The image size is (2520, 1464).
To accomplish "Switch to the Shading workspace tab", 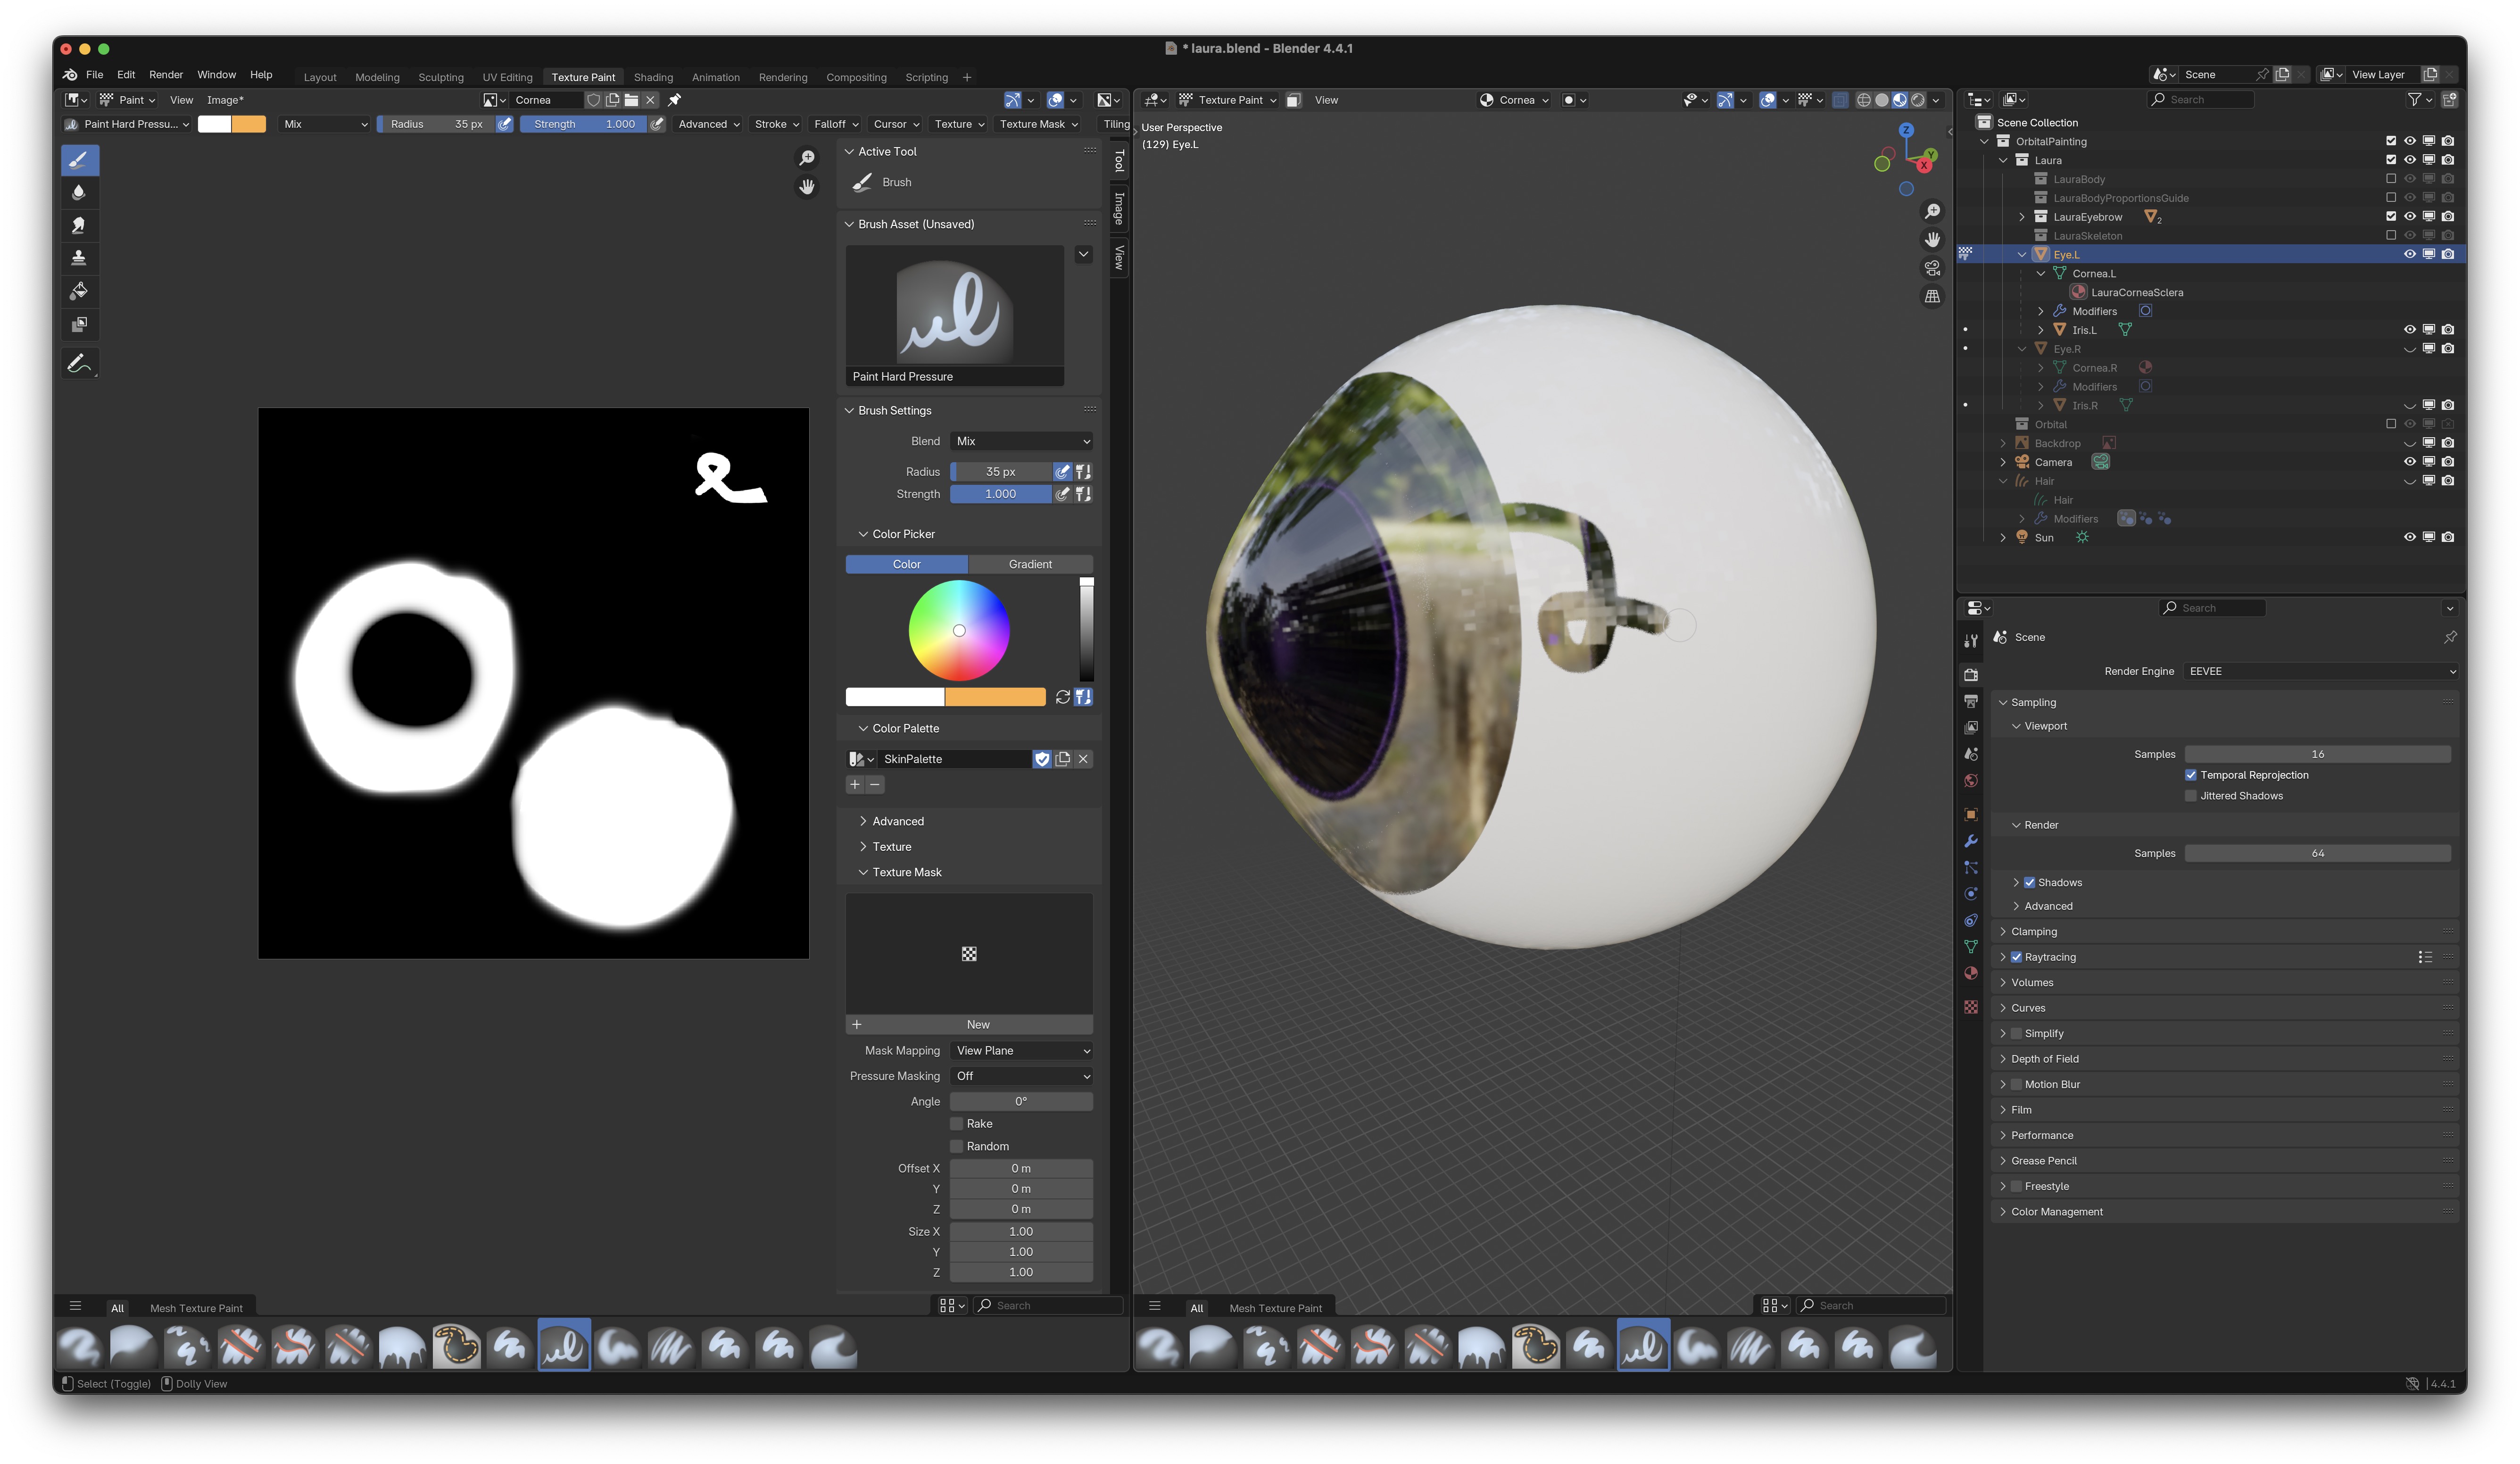I will point(653,77).
